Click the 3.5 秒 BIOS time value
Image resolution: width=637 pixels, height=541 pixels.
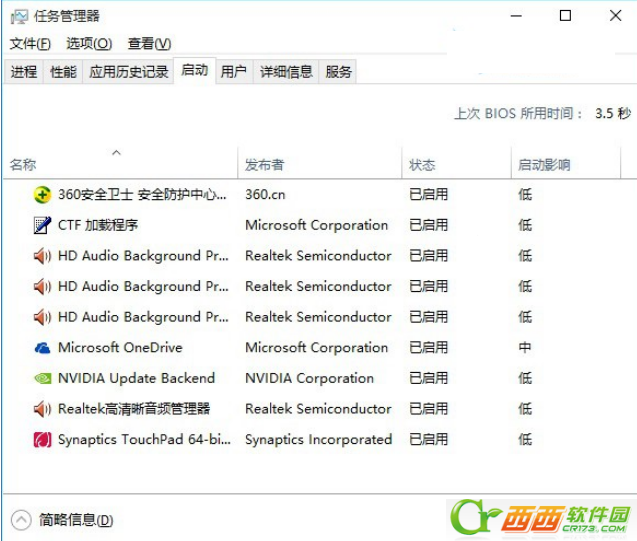pos(613,113)
